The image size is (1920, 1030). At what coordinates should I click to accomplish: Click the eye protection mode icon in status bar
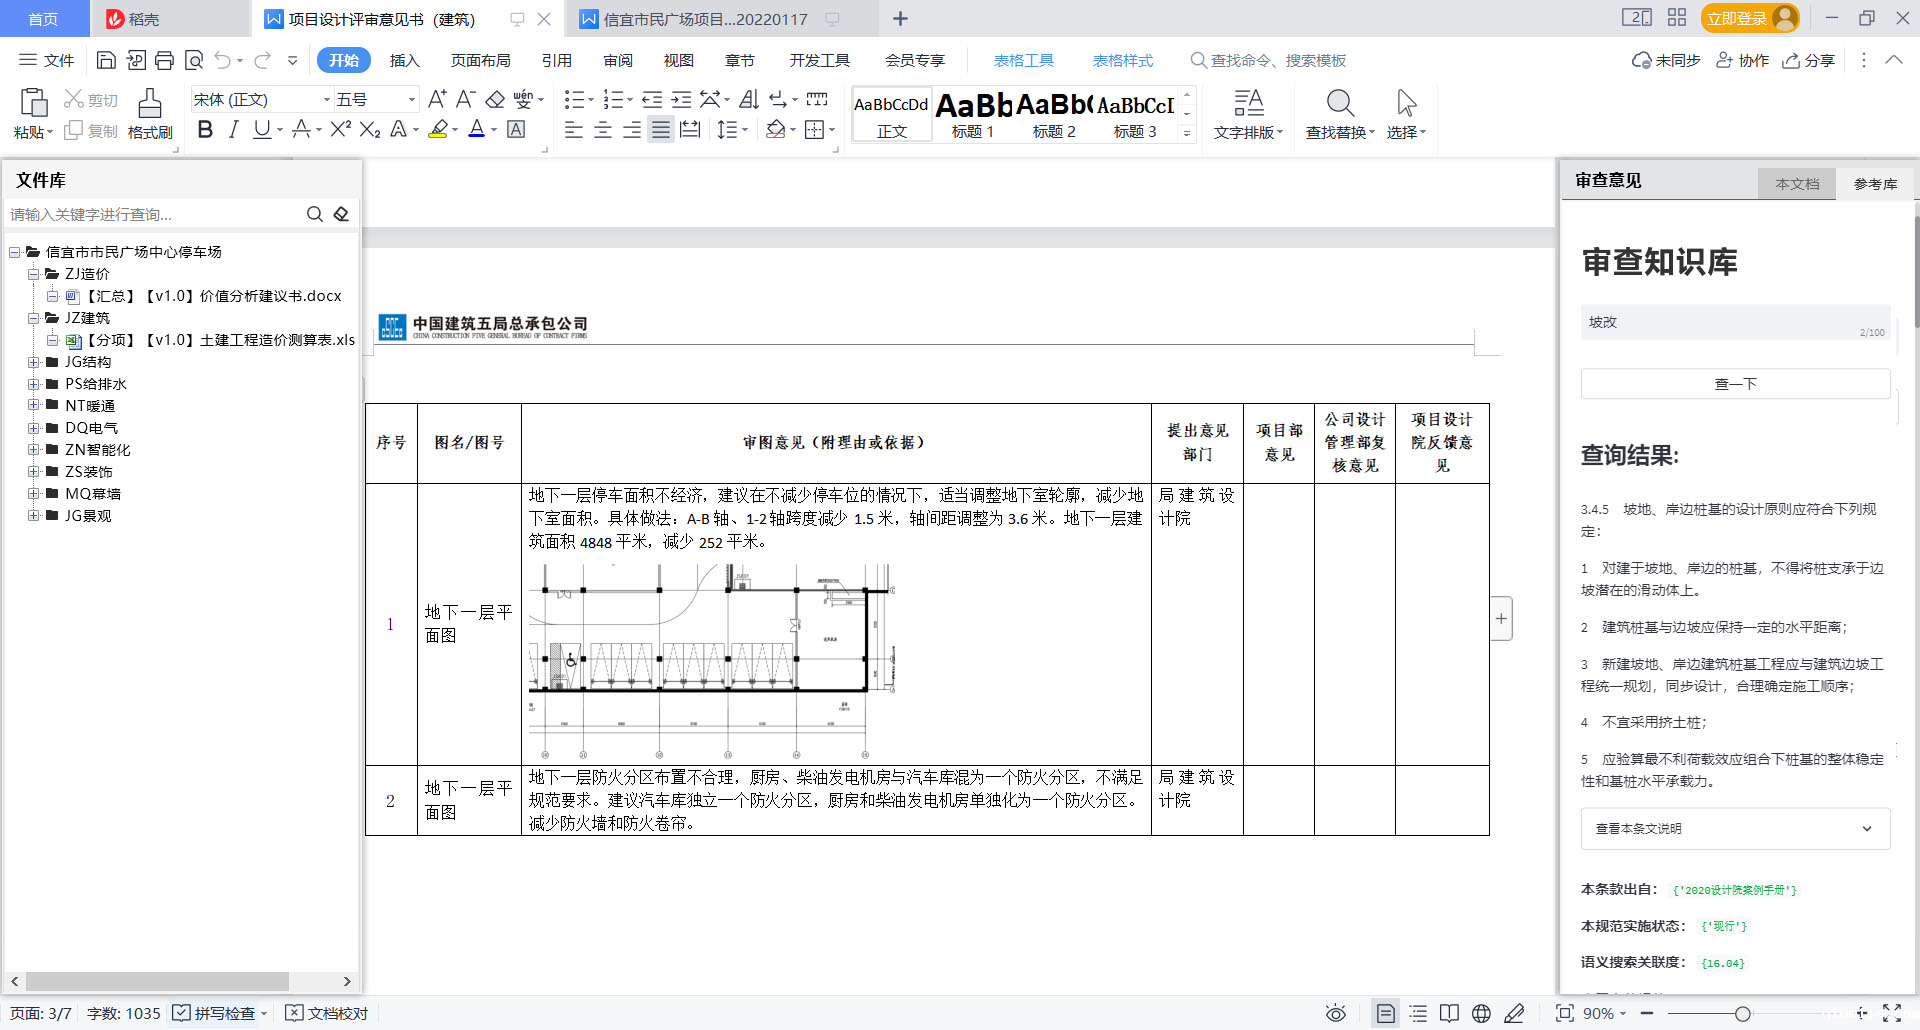point(1335,1013)
